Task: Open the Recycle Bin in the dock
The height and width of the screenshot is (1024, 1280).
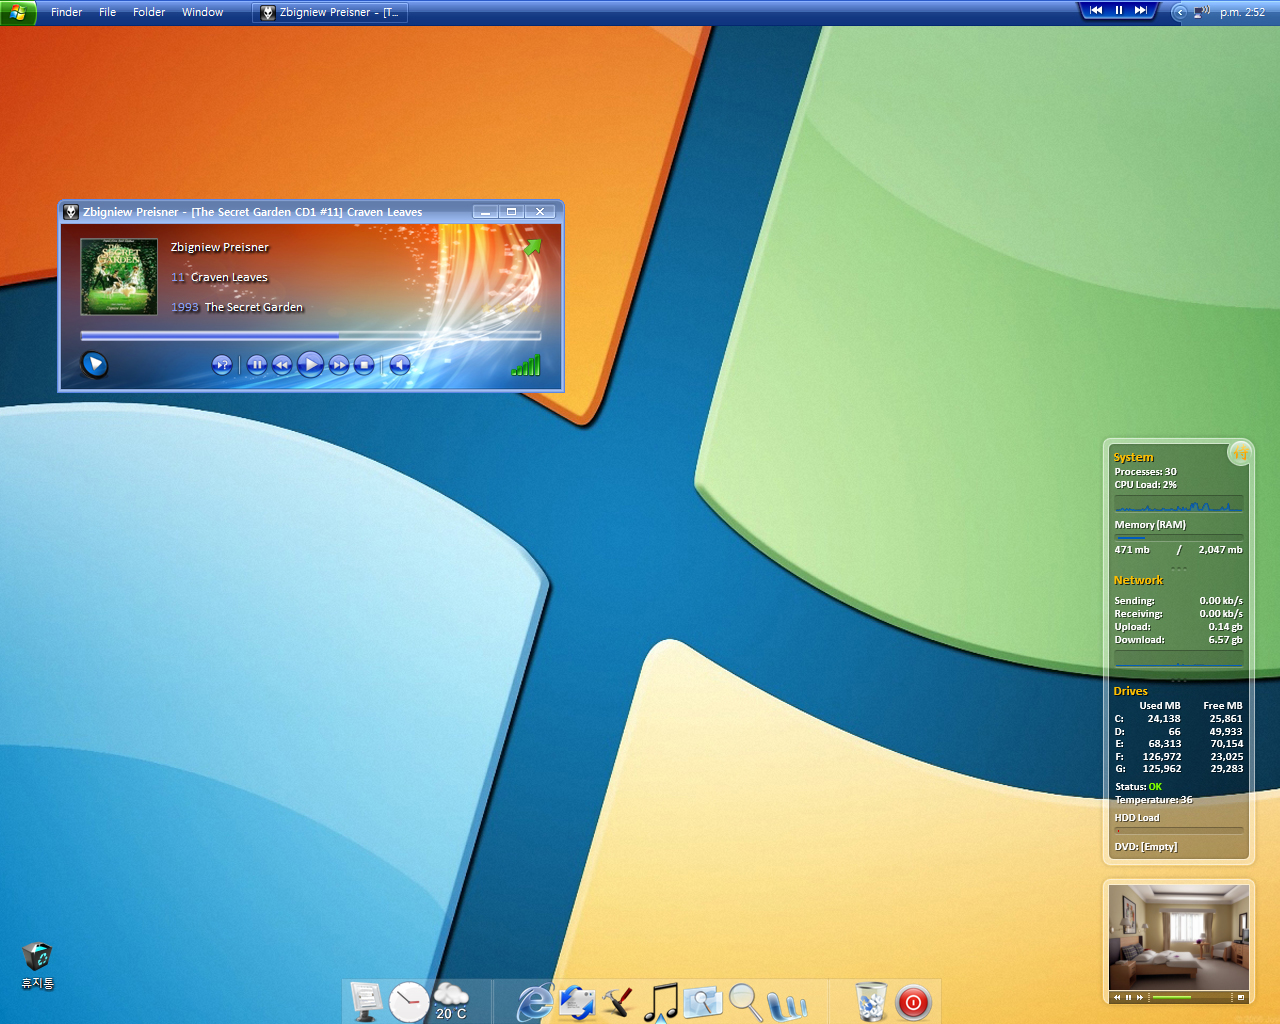Action: pyautogui.click(x=871, y=1001)
